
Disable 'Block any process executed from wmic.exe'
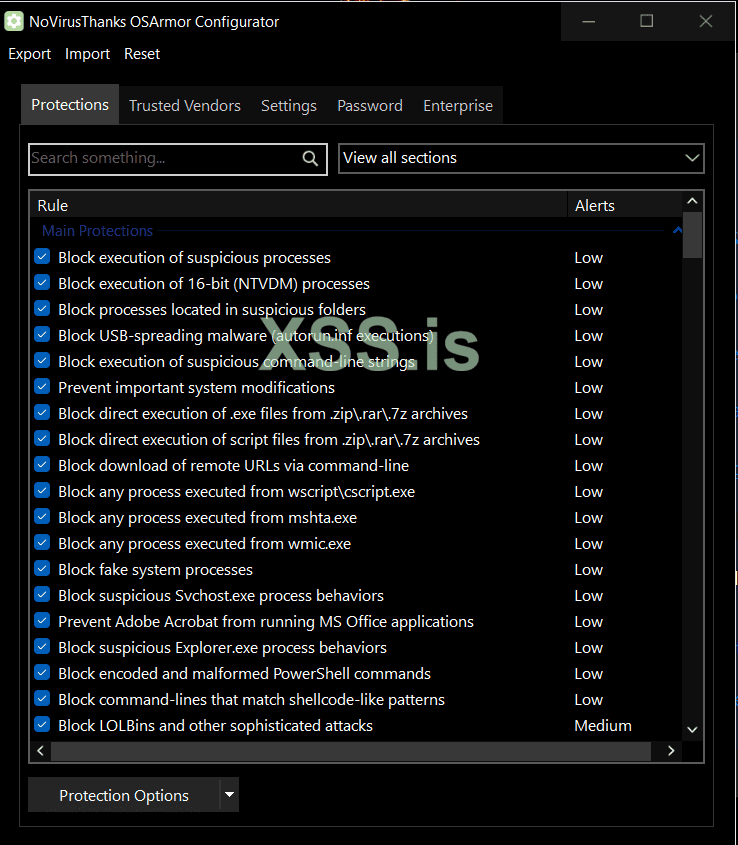42,542
